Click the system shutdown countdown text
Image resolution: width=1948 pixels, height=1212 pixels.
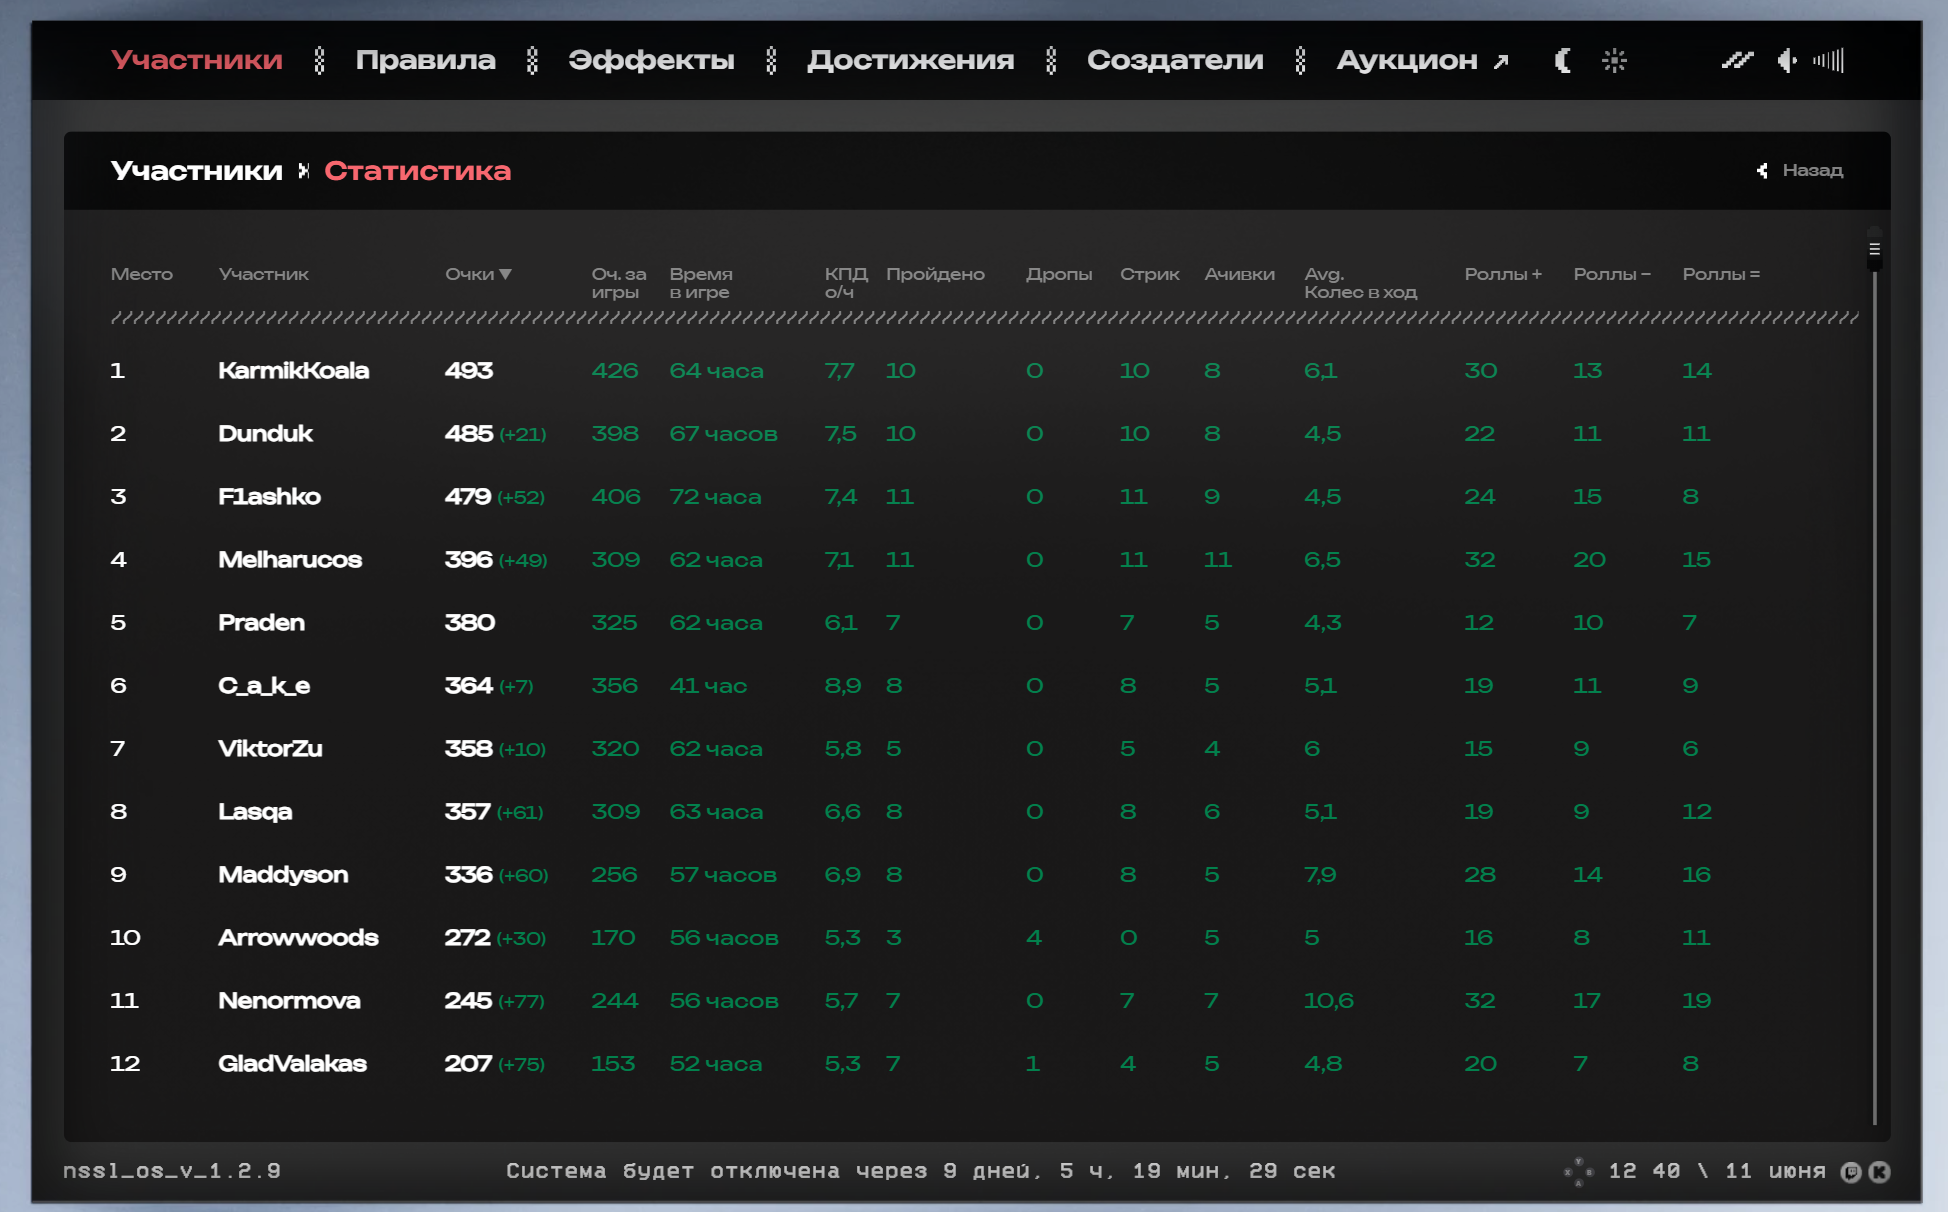pos(921,1171)
